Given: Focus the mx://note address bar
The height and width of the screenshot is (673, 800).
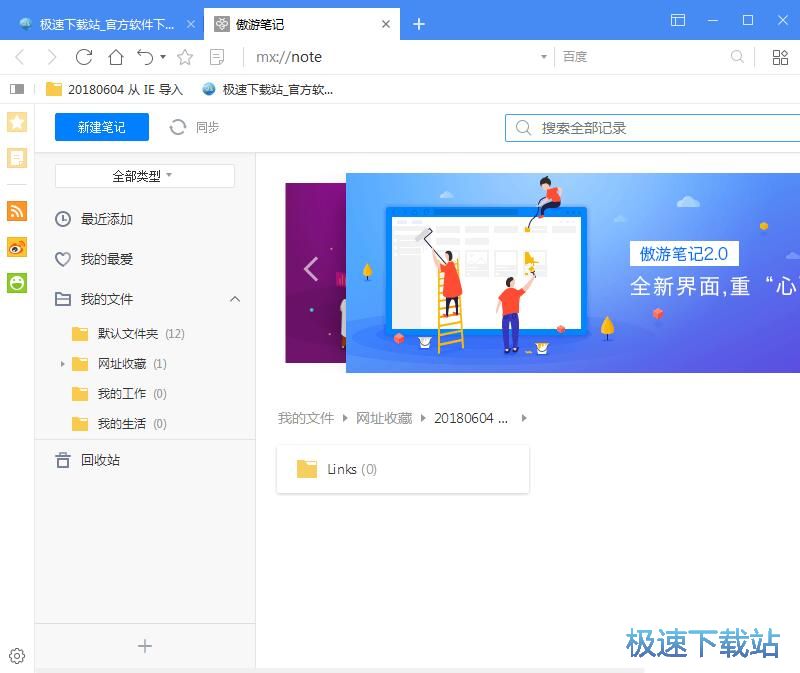Looking at the screenshot, I should [393, 57].
